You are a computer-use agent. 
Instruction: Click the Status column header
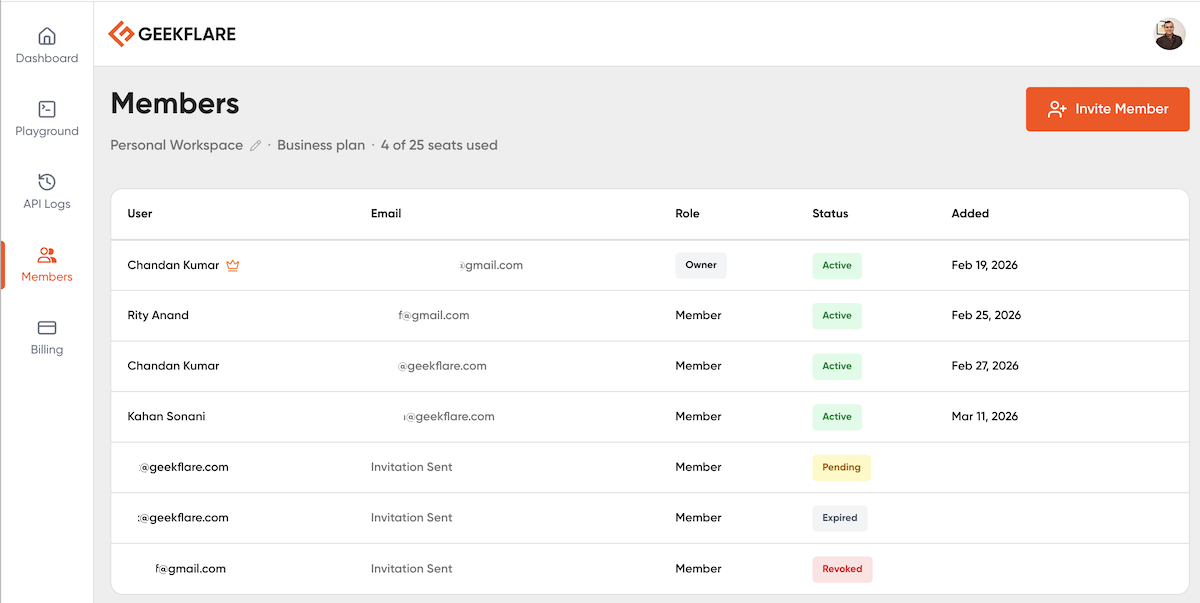coord(830,213)
